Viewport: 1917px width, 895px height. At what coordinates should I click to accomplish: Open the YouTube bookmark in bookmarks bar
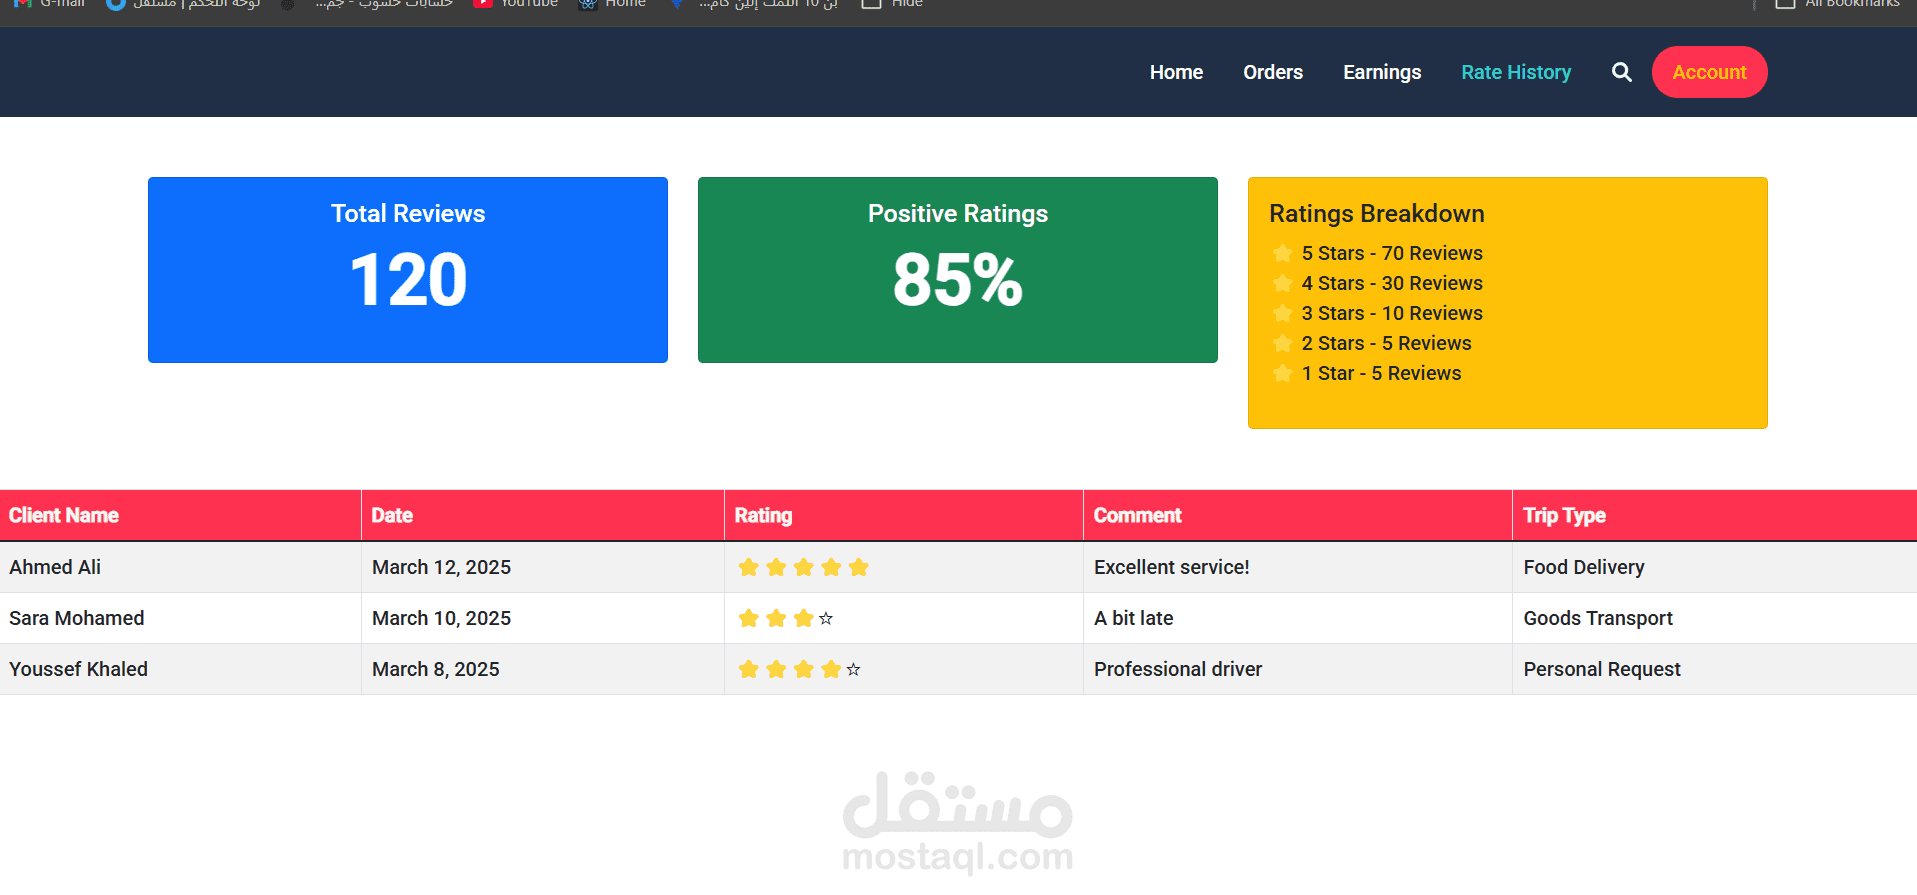[516, 4]
